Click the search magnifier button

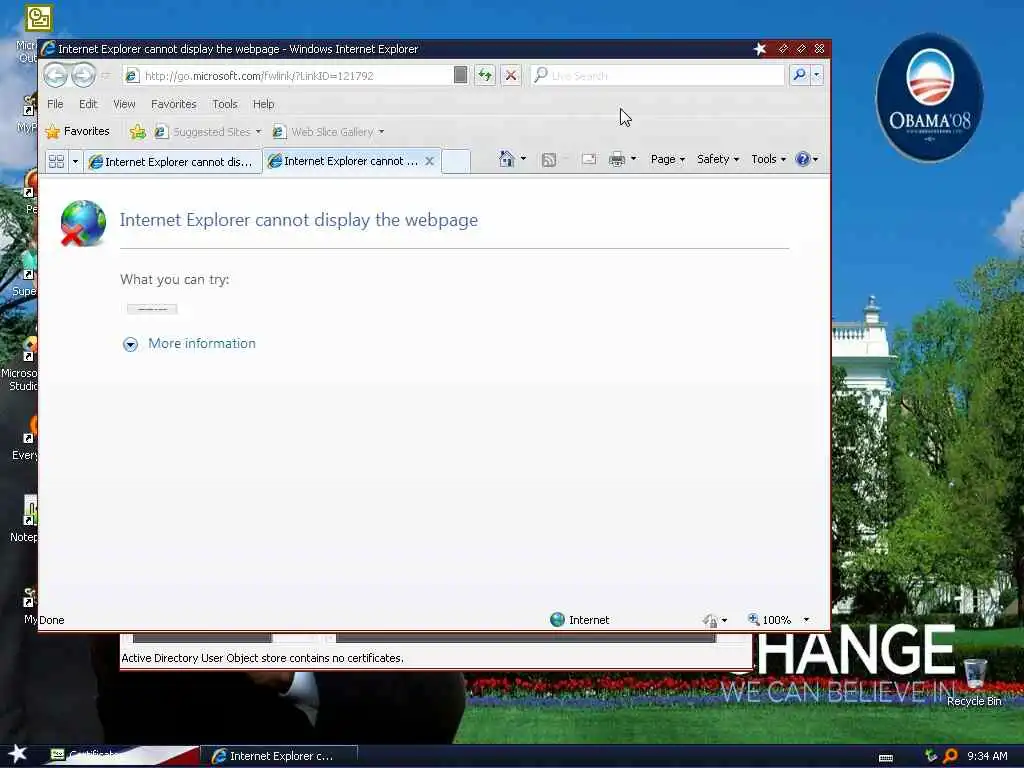coord(799,75)
